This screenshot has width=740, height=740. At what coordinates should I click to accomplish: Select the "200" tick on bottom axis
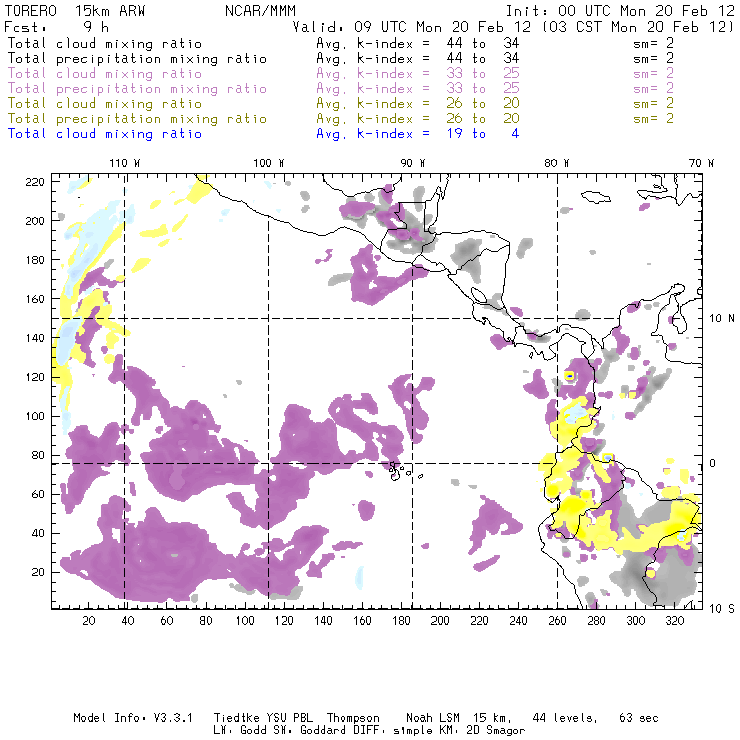pyautogui.click(x=441, y=621)
